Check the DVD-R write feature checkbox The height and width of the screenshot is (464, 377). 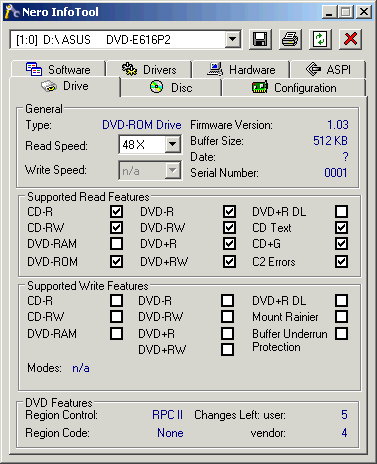(x=227, y=301)
